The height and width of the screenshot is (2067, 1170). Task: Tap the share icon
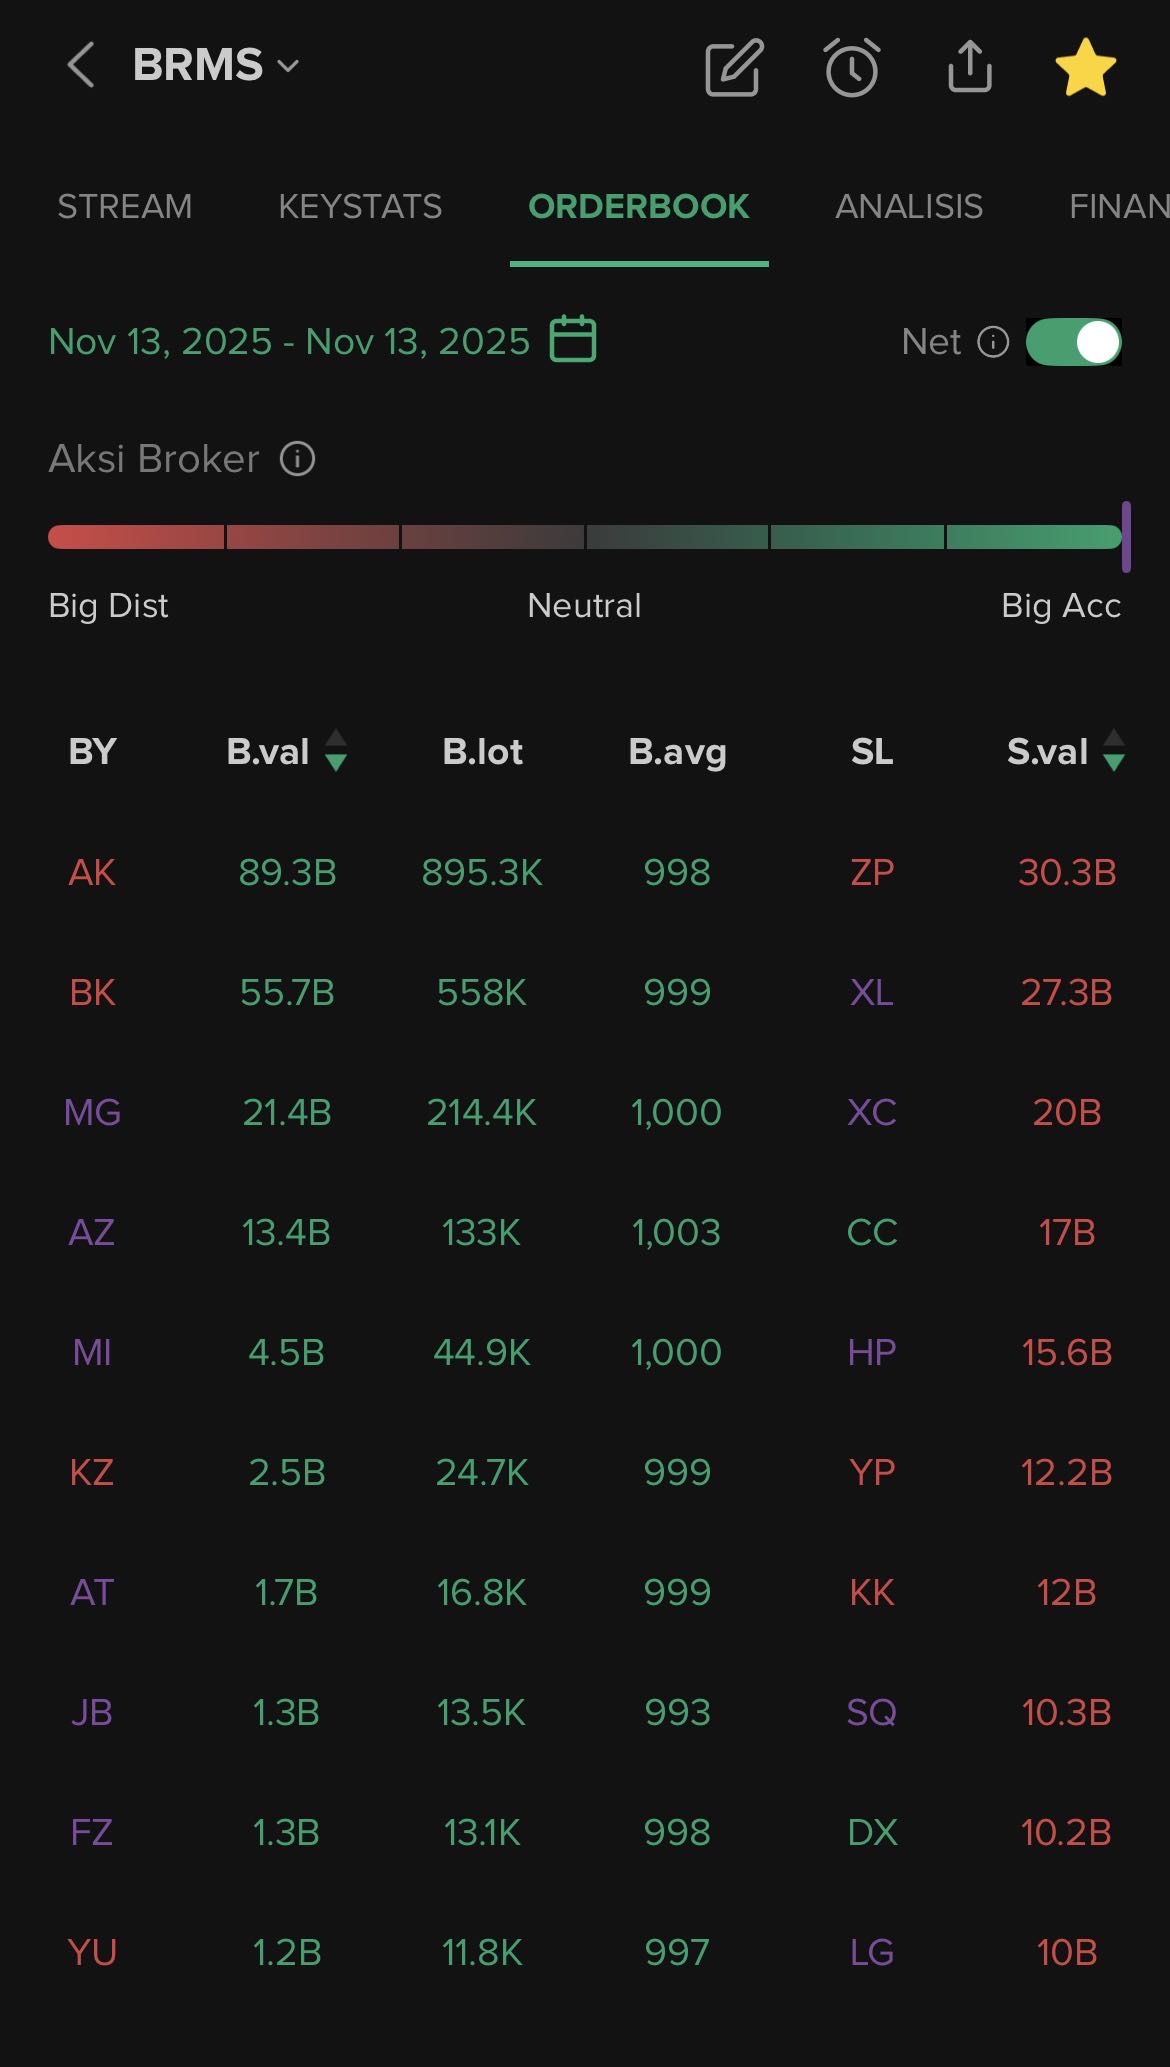[x=969, y=67]
